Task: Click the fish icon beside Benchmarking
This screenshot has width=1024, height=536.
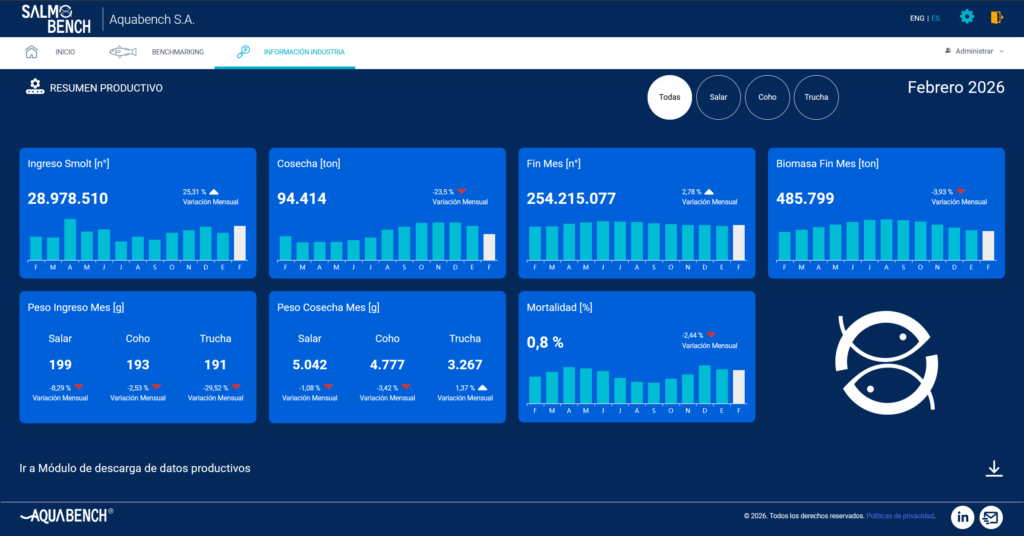Action: (x=122, y=51)
